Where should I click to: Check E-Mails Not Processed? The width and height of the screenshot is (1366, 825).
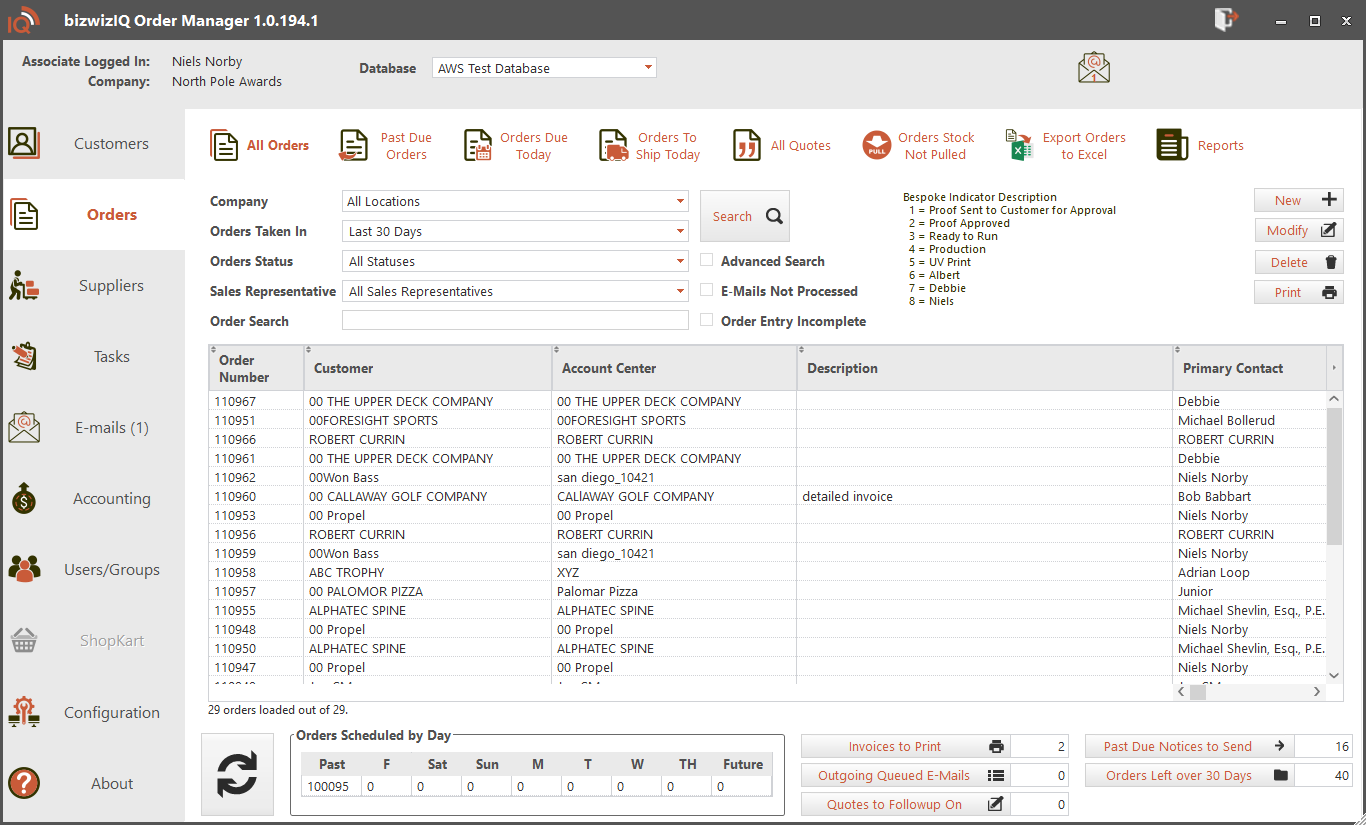pos(707,291)
